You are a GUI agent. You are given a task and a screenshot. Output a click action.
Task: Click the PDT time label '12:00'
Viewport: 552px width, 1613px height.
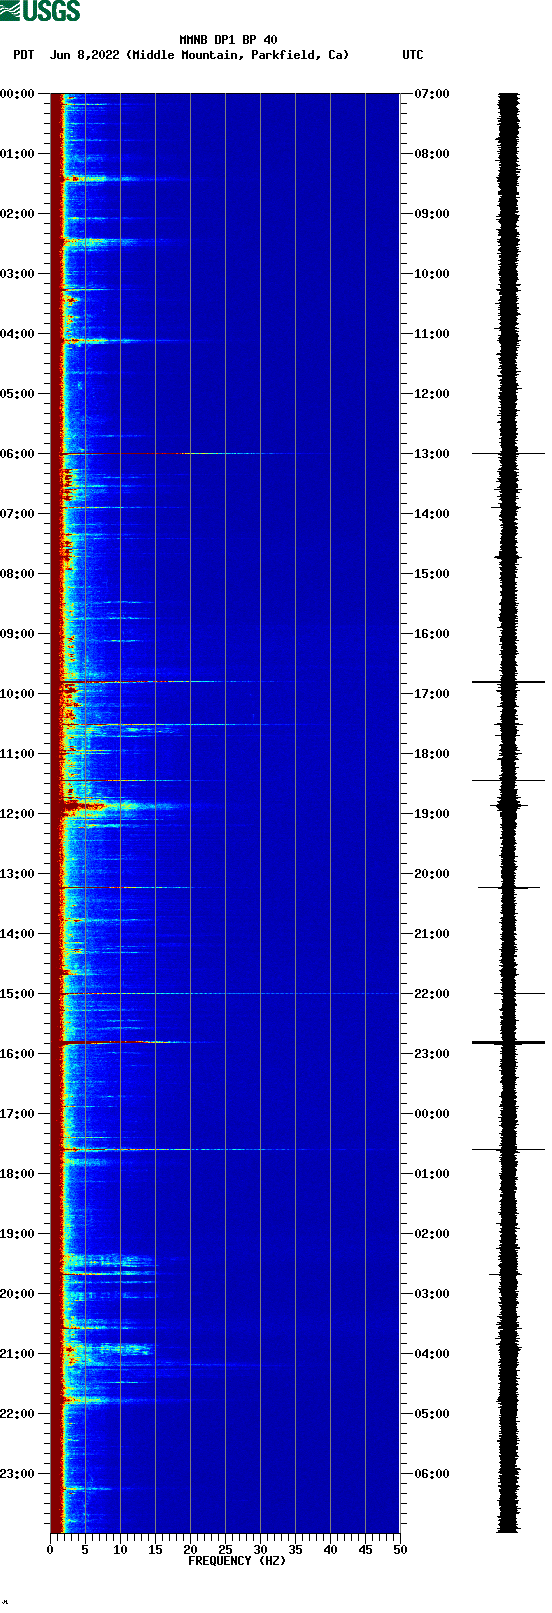click(x=18, y=814)
